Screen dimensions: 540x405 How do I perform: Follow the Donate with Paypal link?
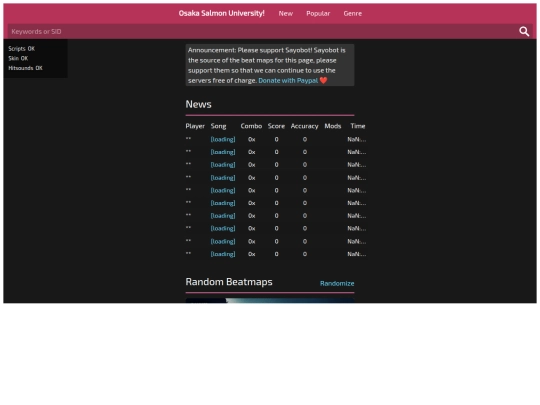(x=288, y=81)
